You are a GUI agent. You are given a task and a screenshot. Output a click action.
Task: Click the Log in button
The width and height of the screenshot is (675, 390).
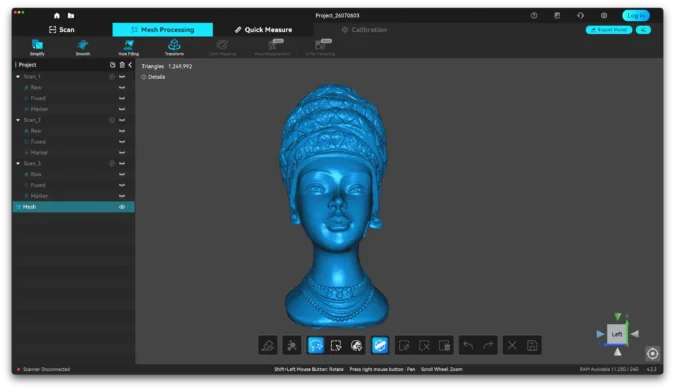pos(636,15)
